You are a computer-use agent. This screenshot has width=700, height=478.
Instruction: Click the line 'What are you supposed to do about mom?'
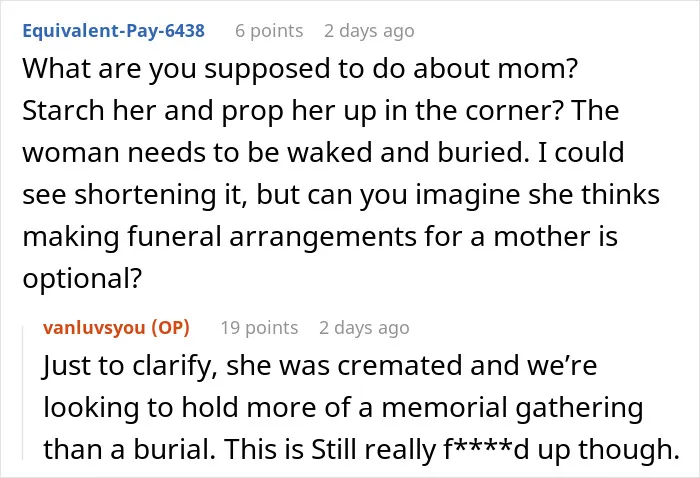coord(300,69)
